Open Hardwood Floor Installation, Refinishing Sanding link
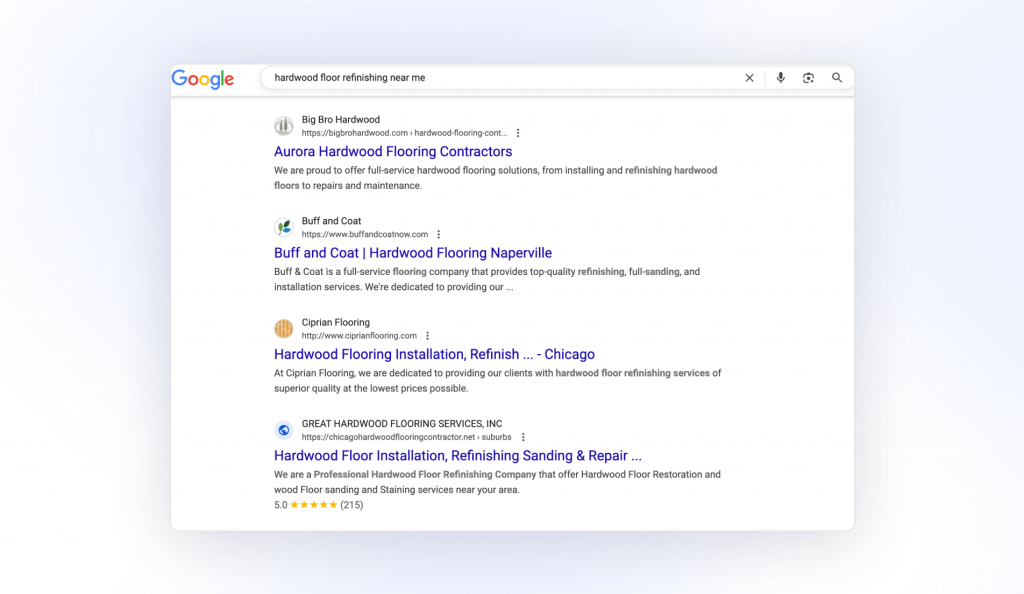The height and width of the screenshot is (594, 1024). (458, 456)
